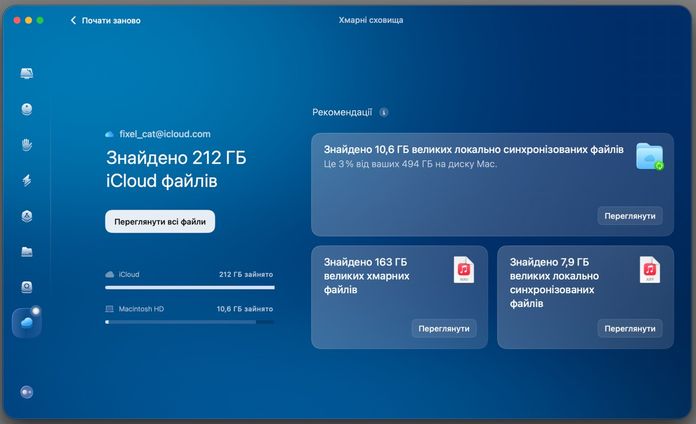The height and width of the screenshot is (424, 696).
Task: Click the 212 ГБ зайнято value
Action: 246,274
